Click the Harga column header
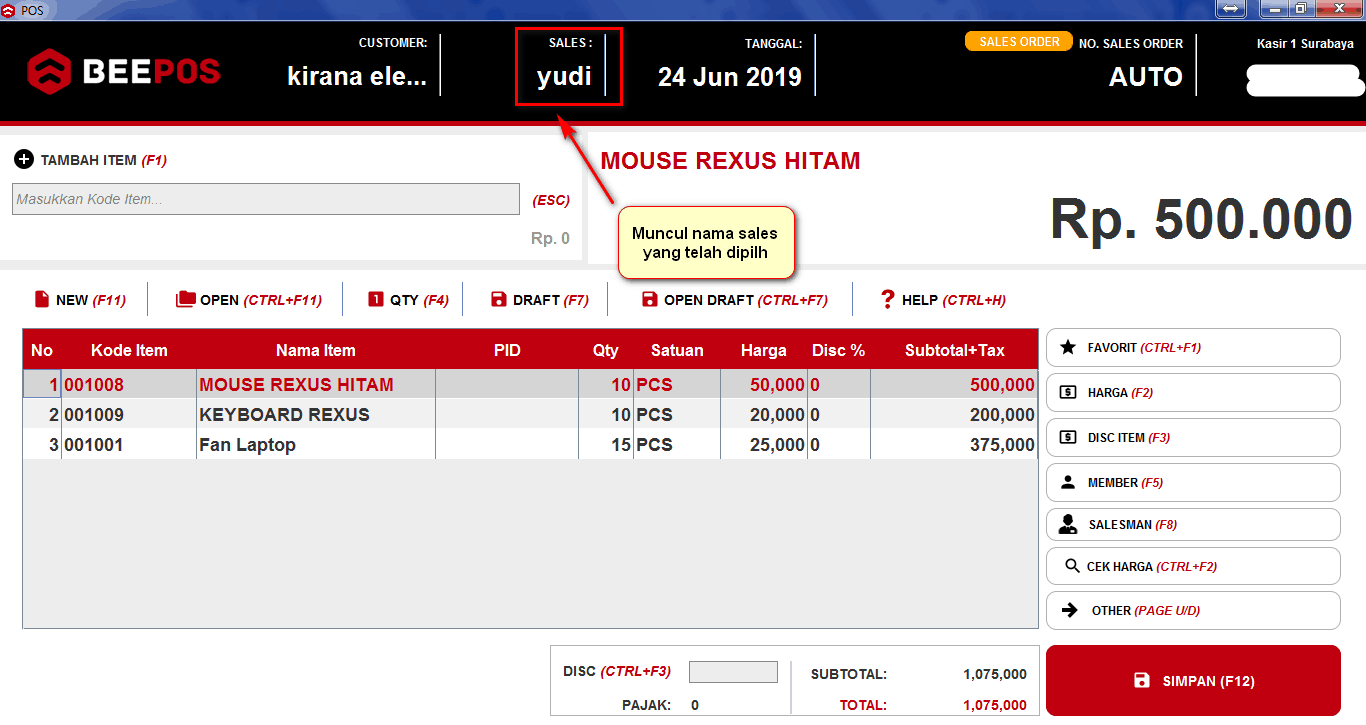This screenshot has width=1366, height=725. pyautogui.click(x=764, y=350)
